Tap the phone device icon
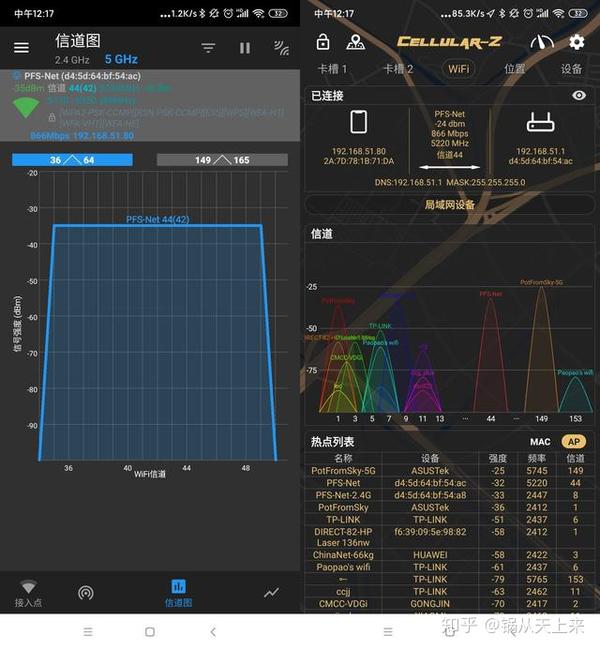Screen dimensions: 600x650 coord(359,122)
